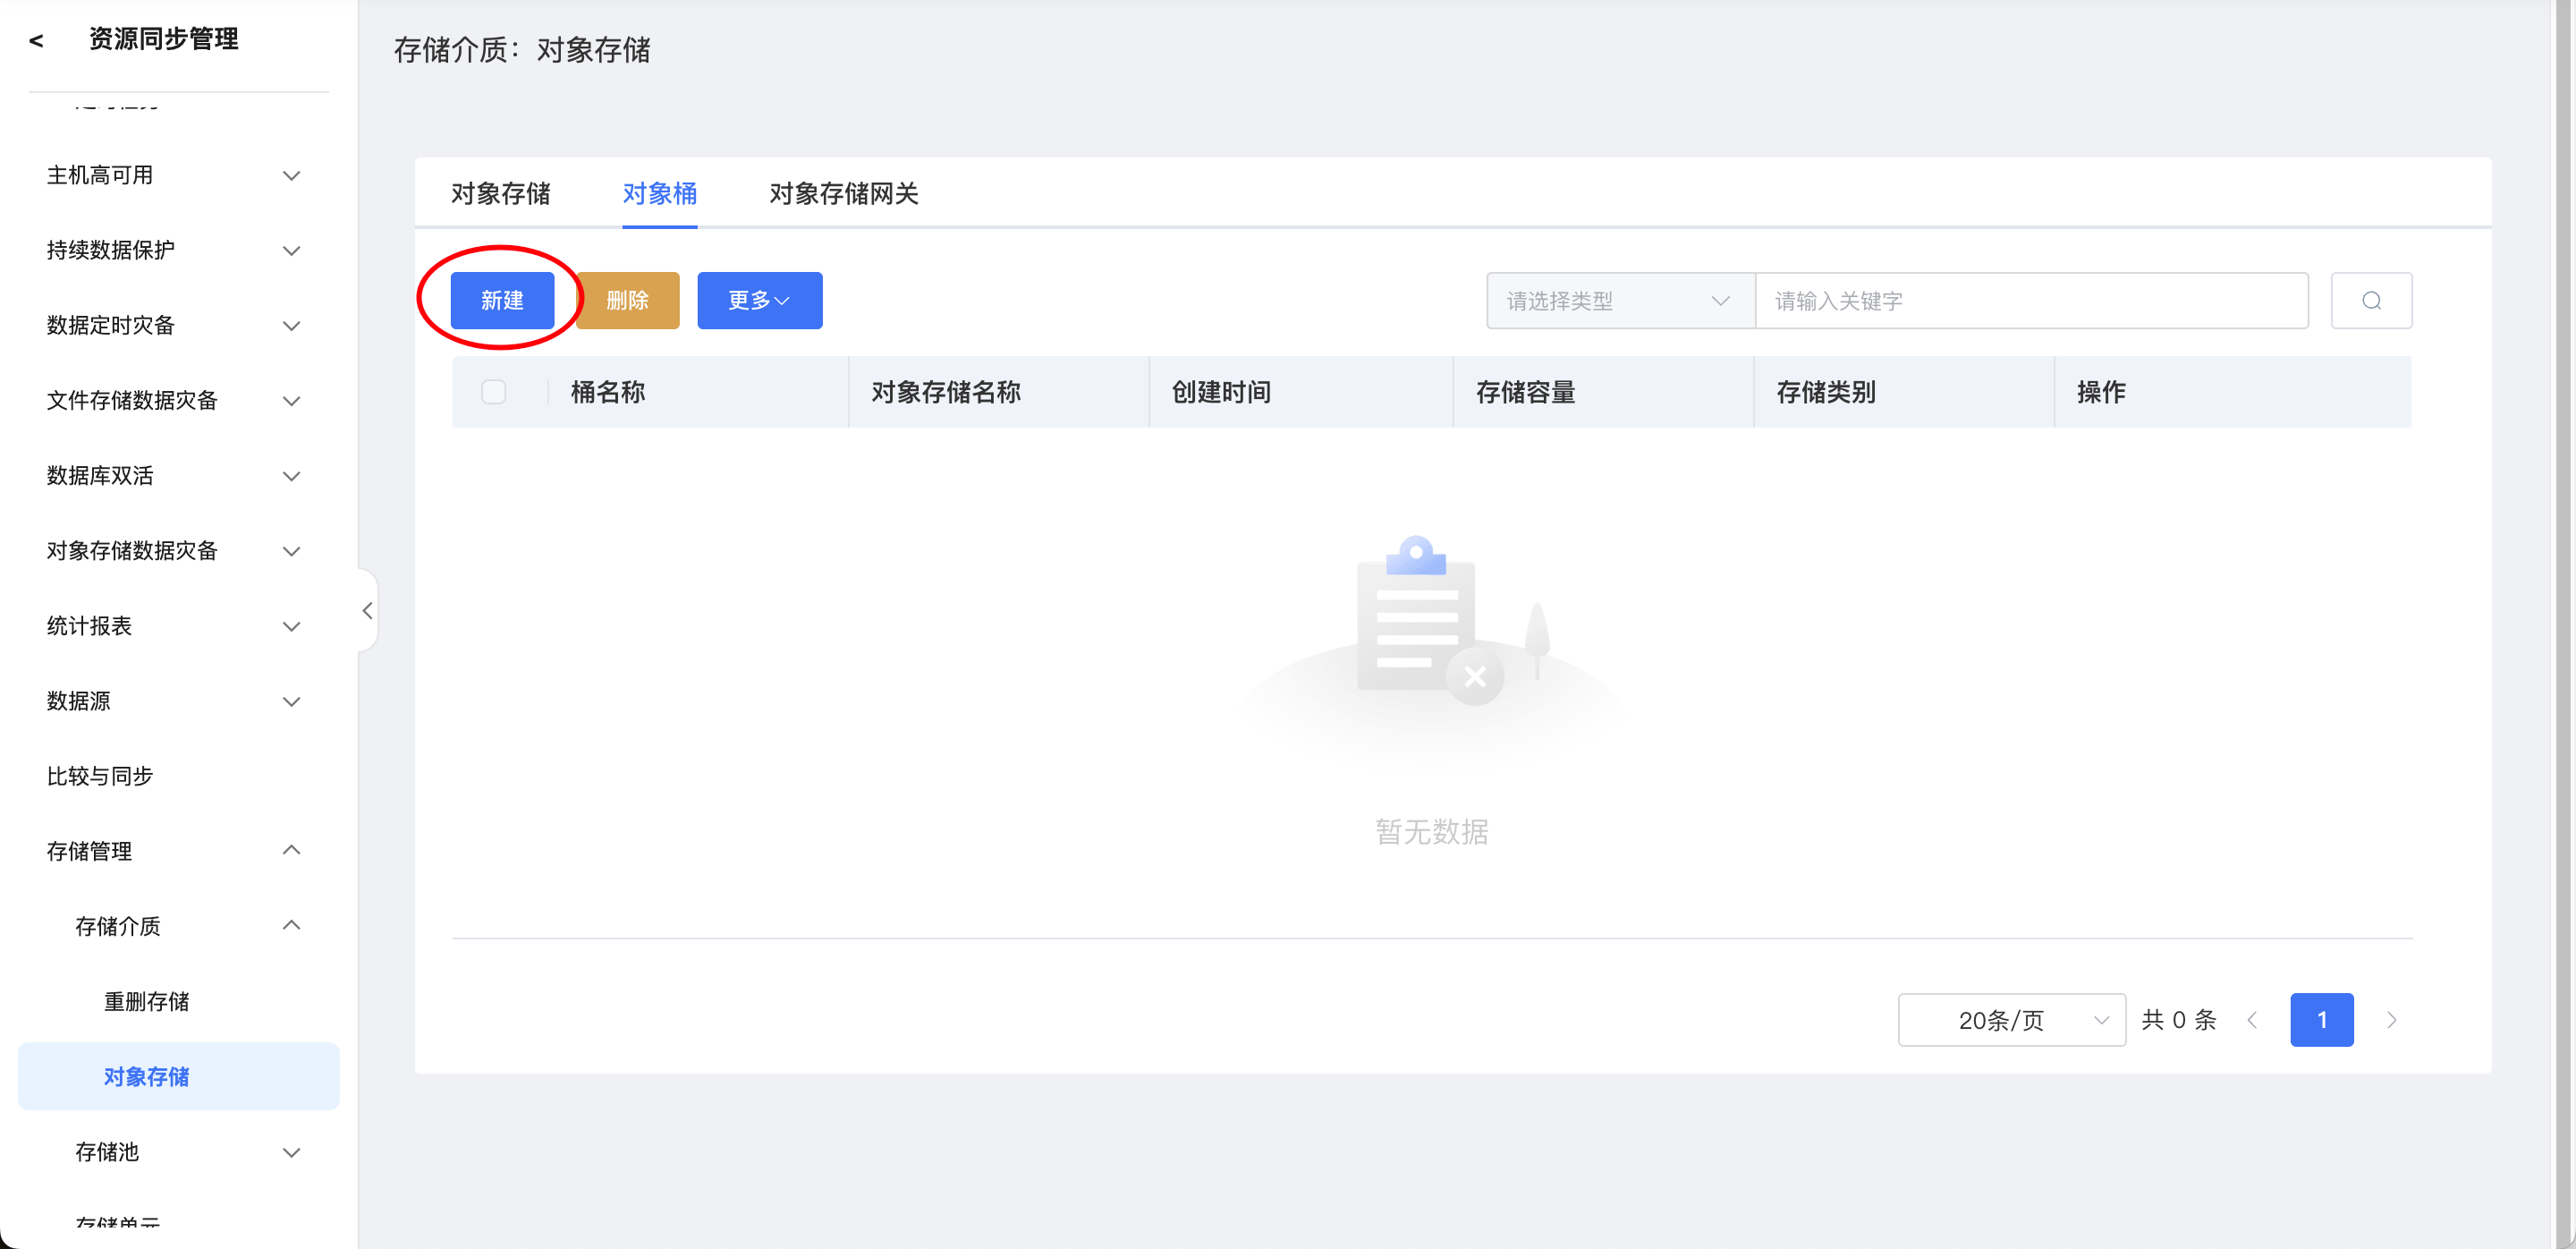
Task: Click the 新建 button
Action: (x=502, y=300)
